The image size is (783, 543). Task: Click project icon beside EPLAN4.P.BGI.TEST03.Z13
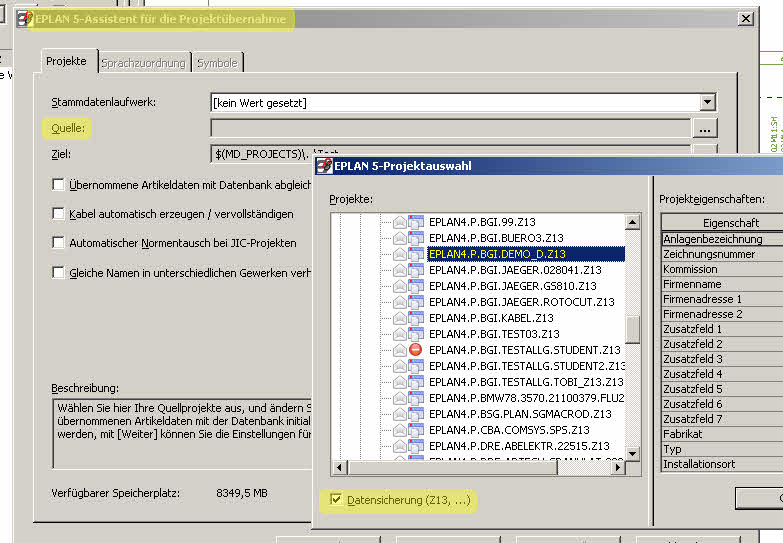coord(415,334)
